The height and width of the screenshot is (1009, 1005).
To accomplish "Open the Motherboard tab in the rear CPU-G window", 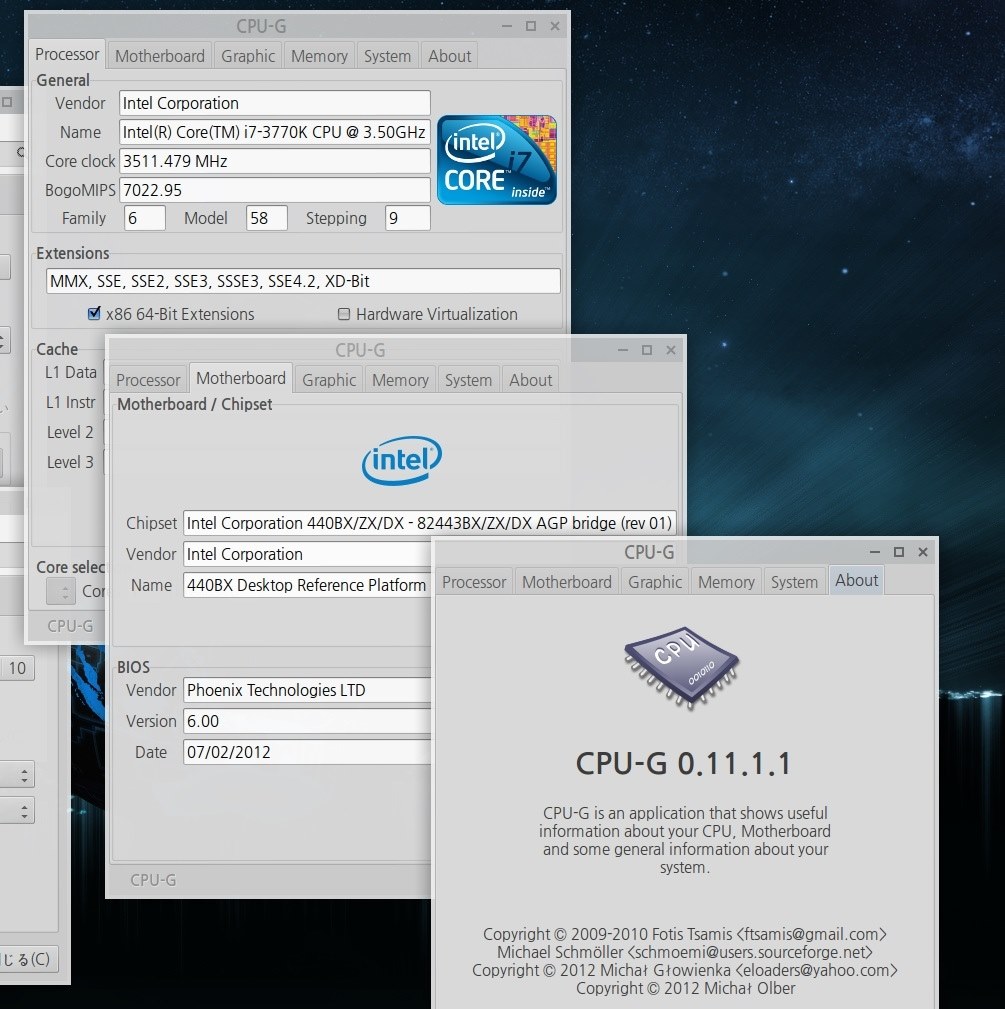I will click(x=160, y=56).
